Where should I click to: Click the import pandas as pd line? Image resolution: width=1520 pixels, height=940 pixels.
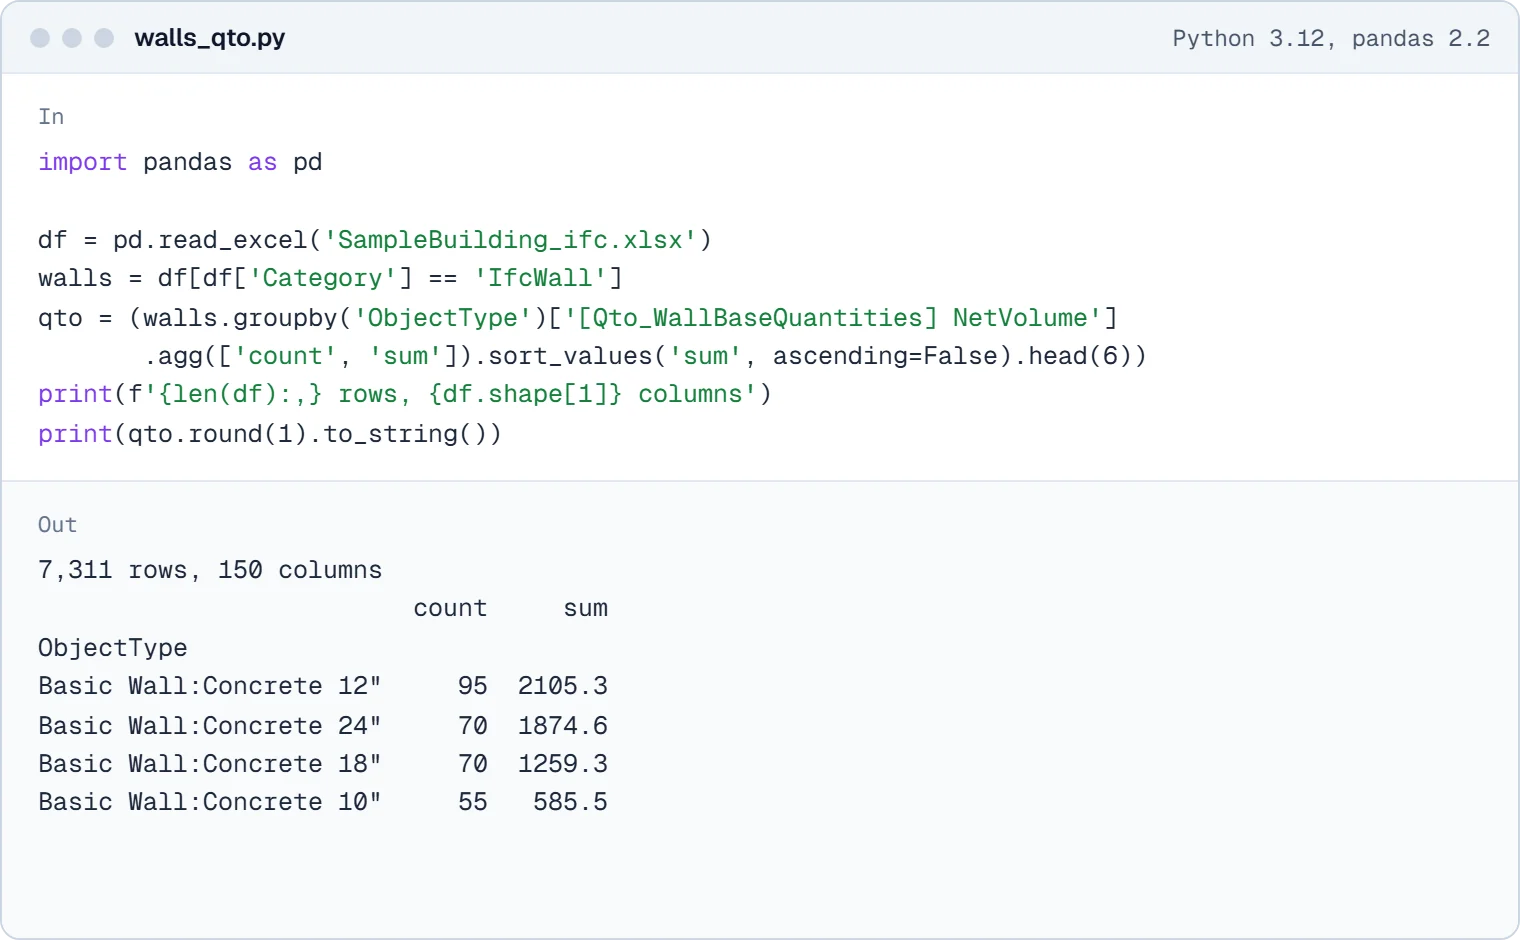(x=180, y=162)
